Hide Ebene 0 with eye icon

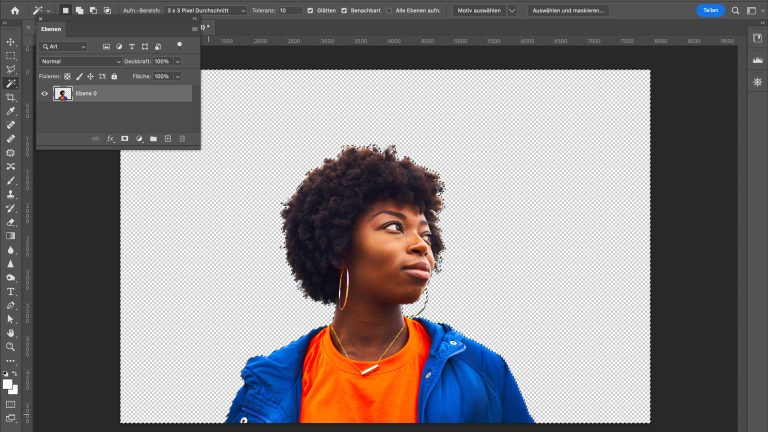(44, 93)
